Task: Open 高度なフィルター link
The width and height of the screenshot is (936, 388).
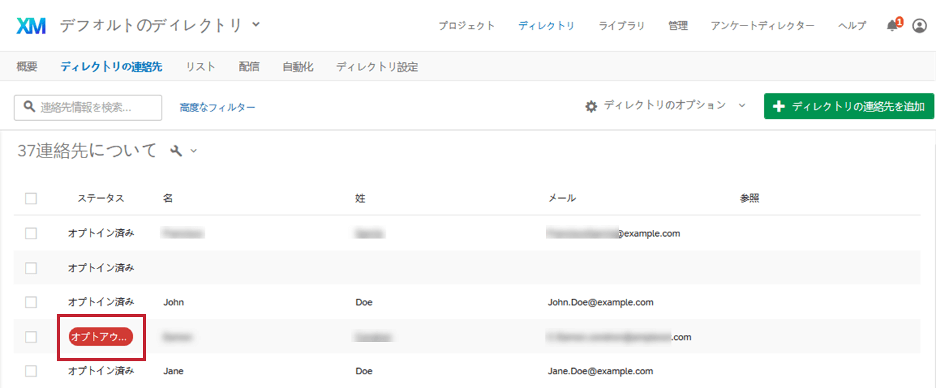Action: pyautogui.click(x=217, y=107)
